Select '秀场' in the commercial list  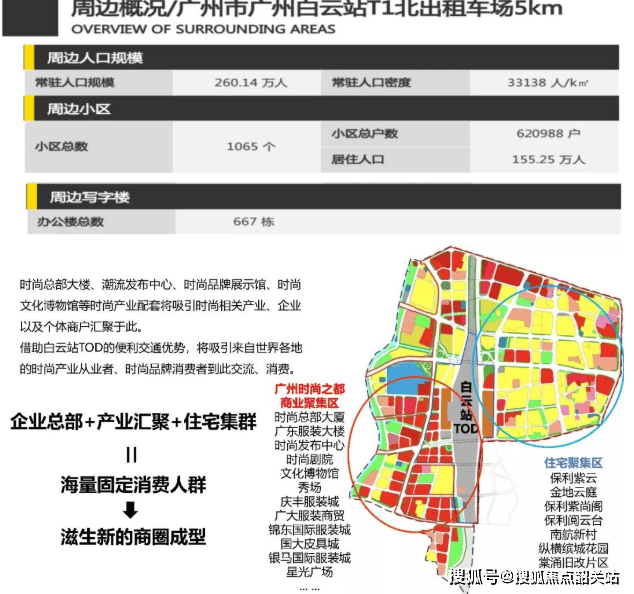coord(309,487)
